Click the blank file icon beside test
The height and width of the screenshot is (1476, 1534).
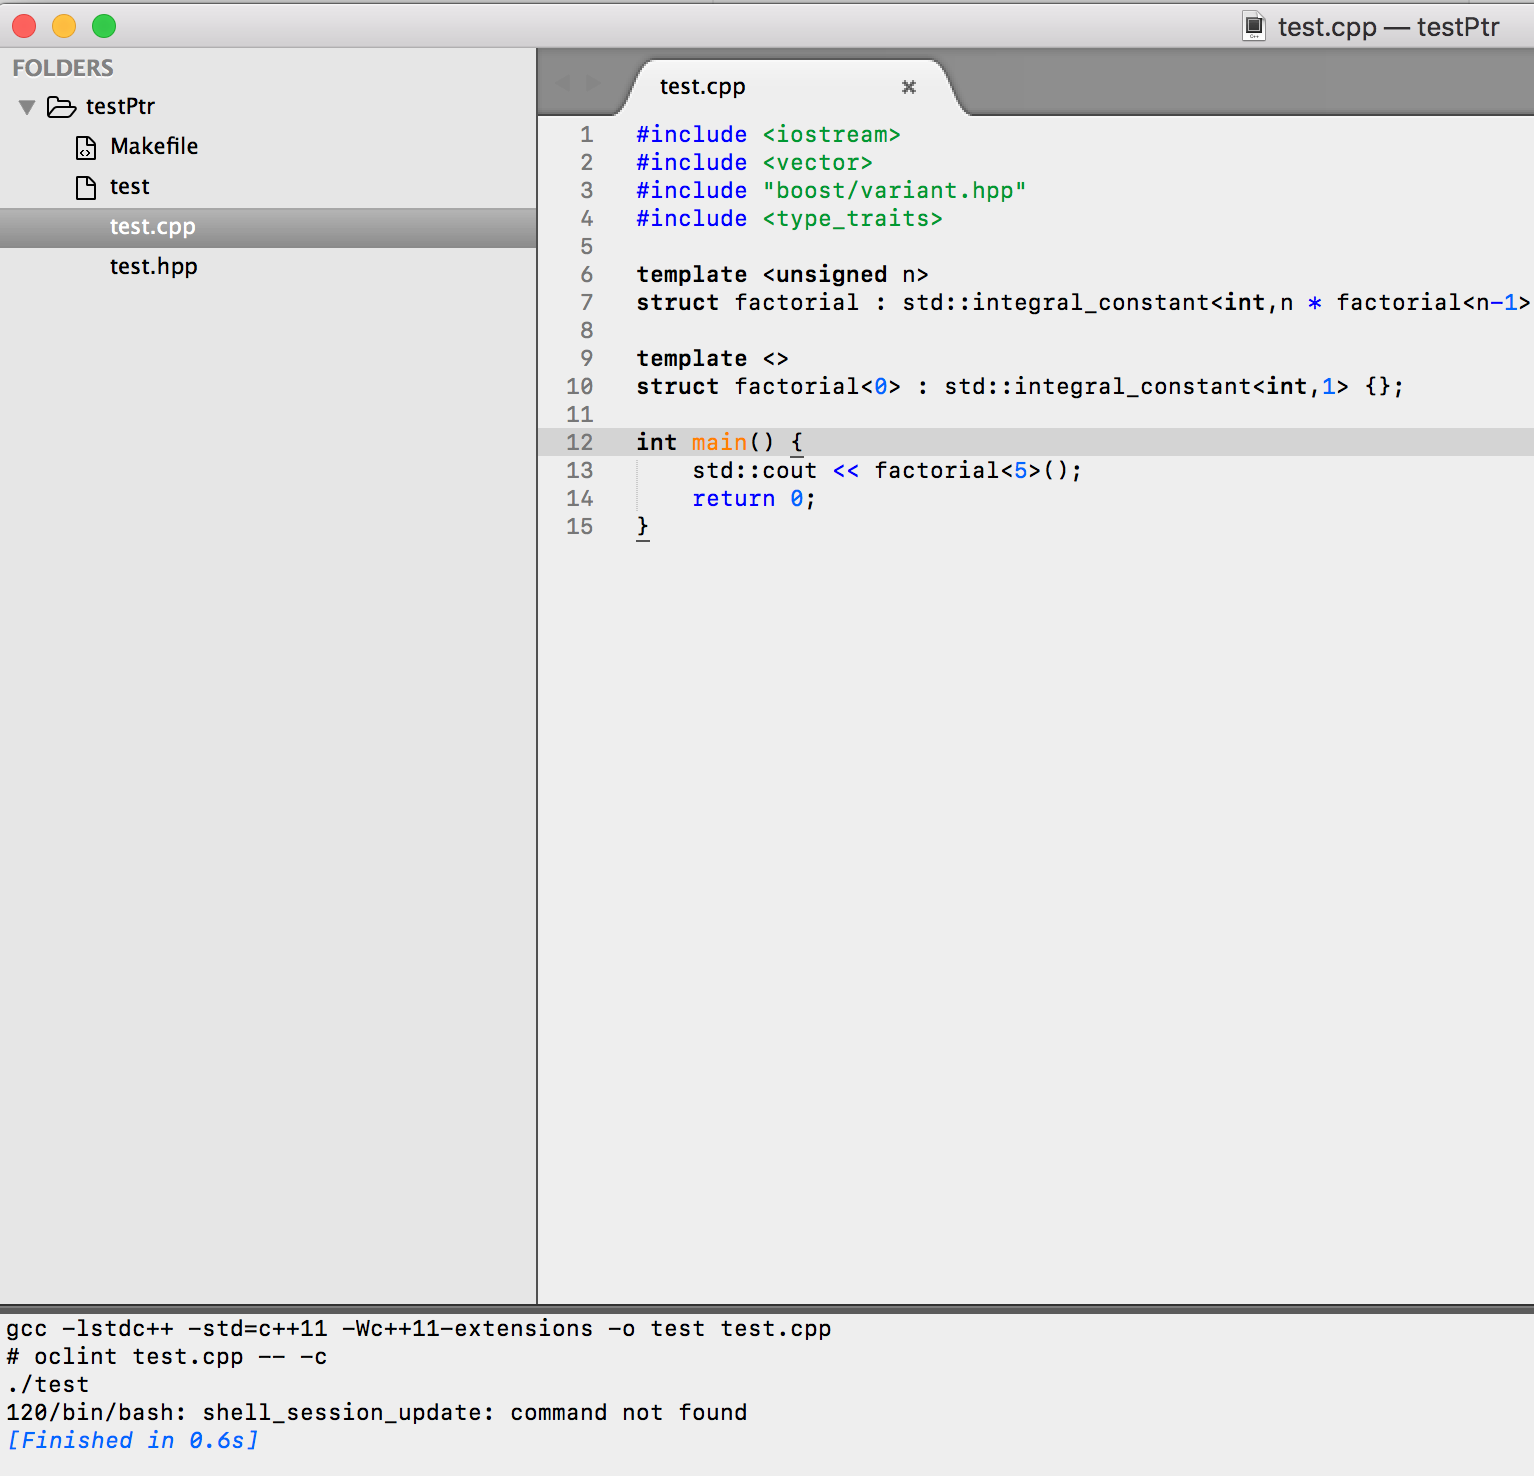[x=86, y=187]
